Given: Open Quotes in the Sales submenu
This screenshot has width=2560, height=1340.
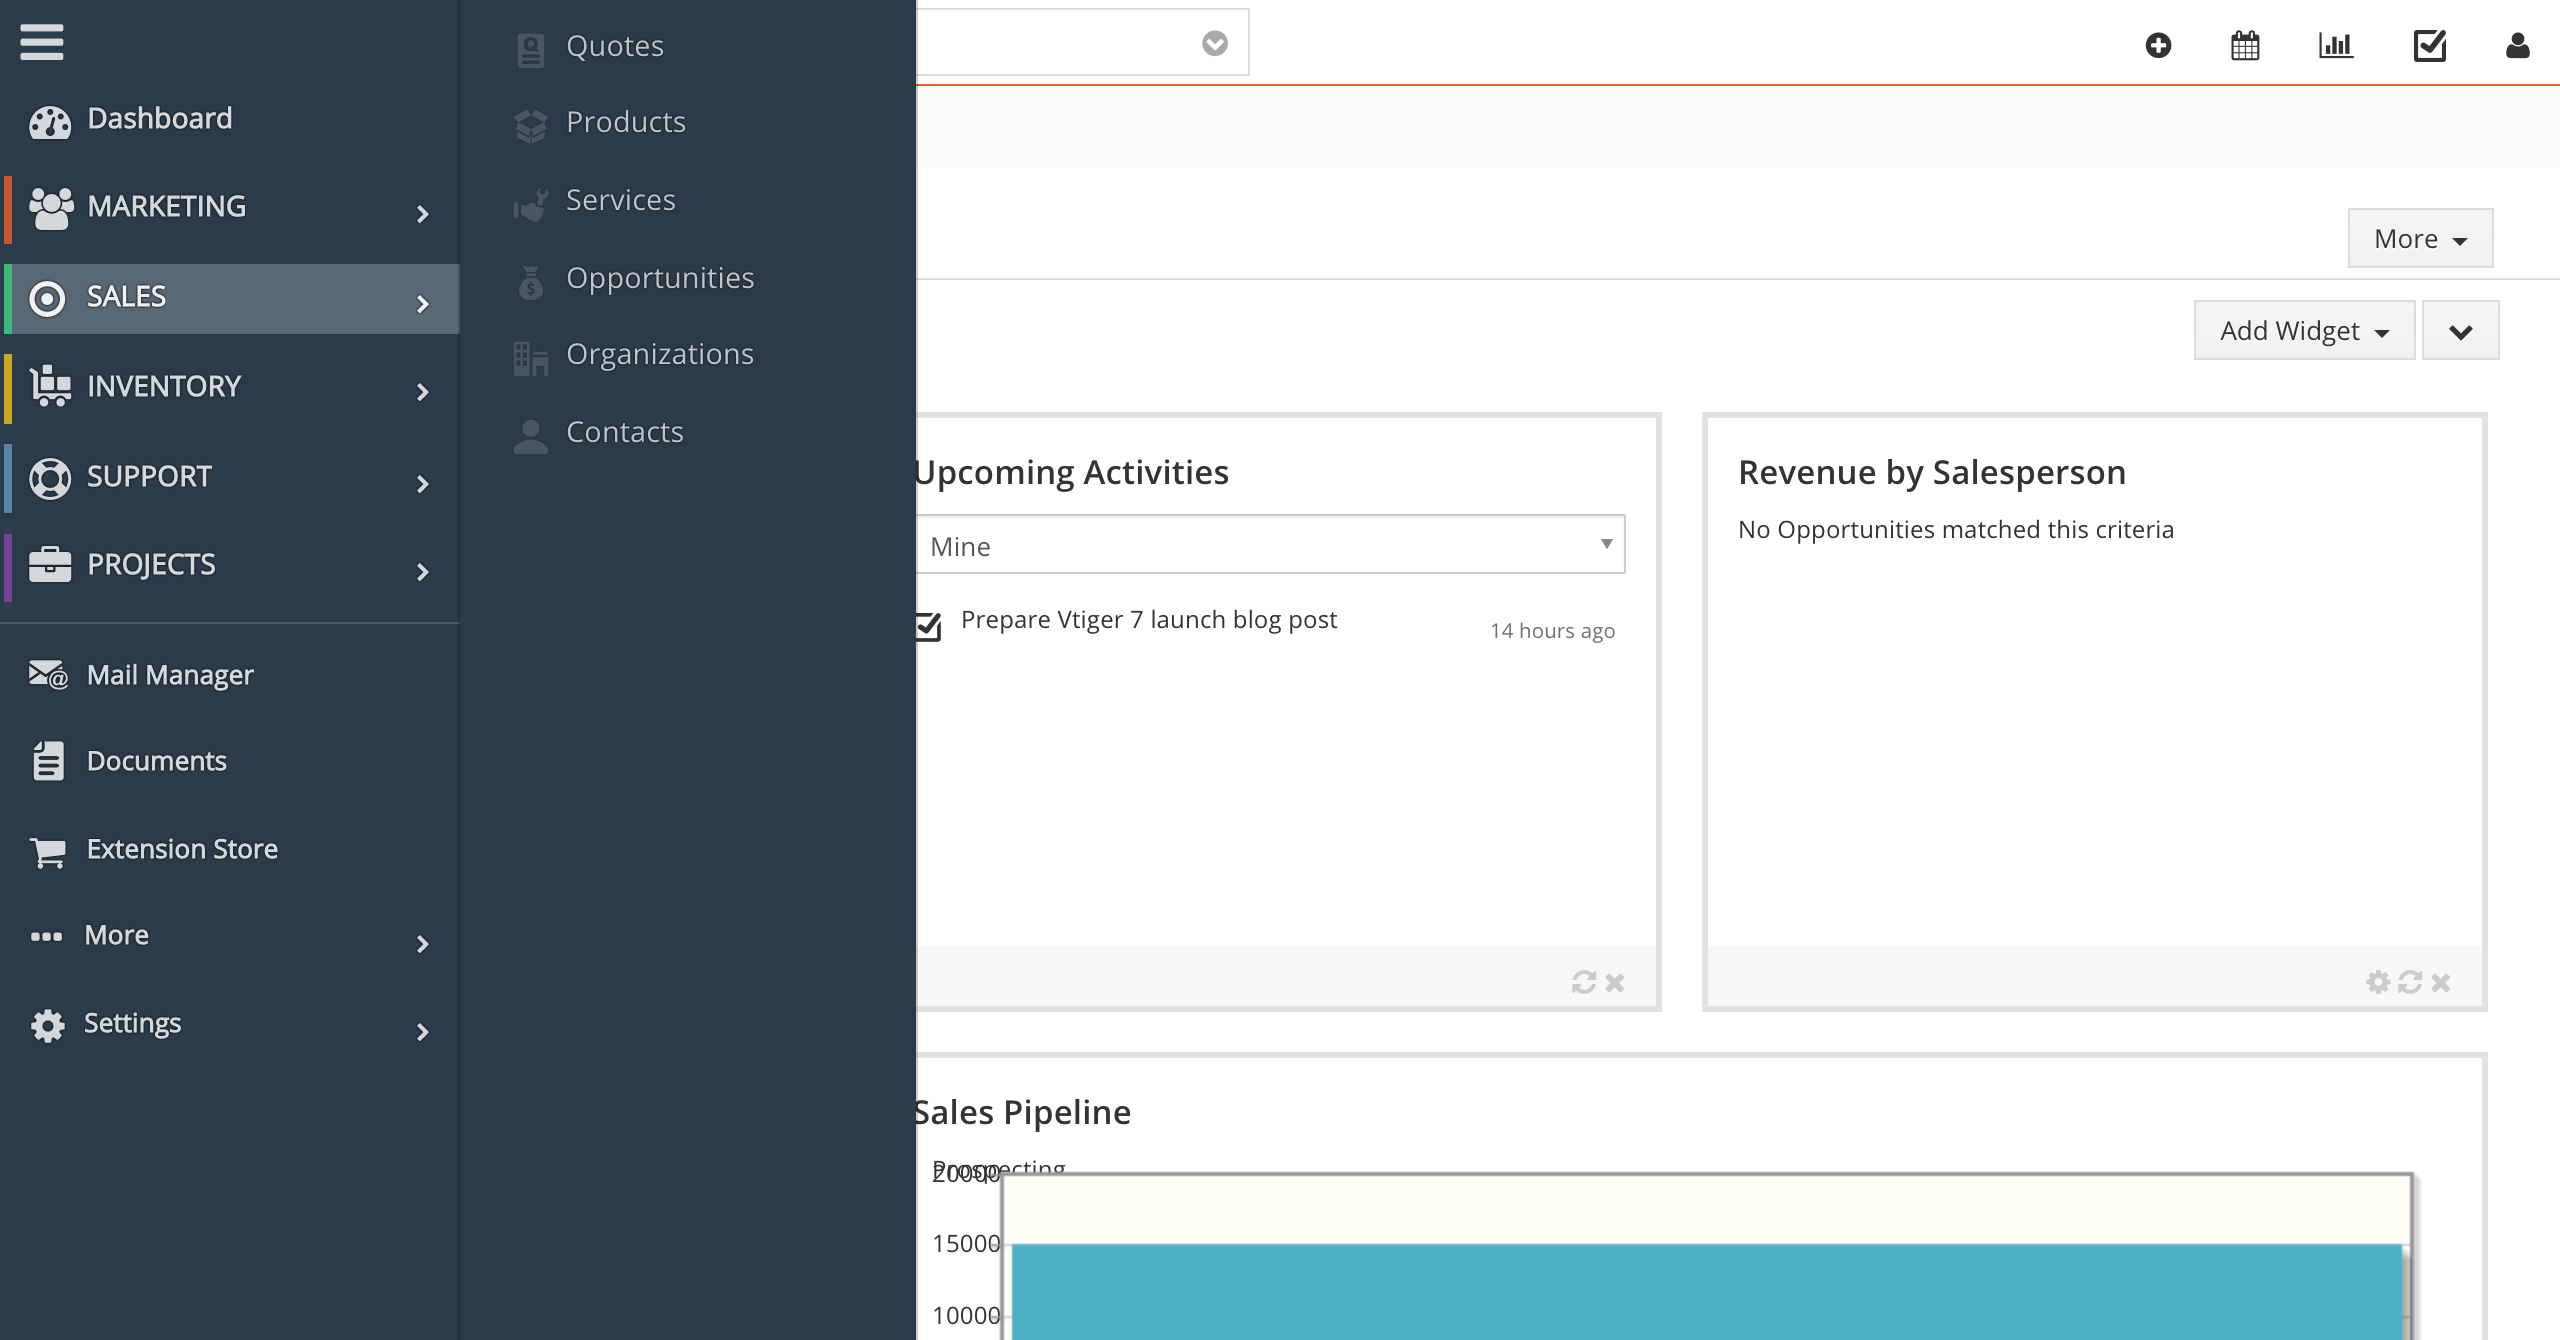Looking at the screenshot, I should pos(614,46).
